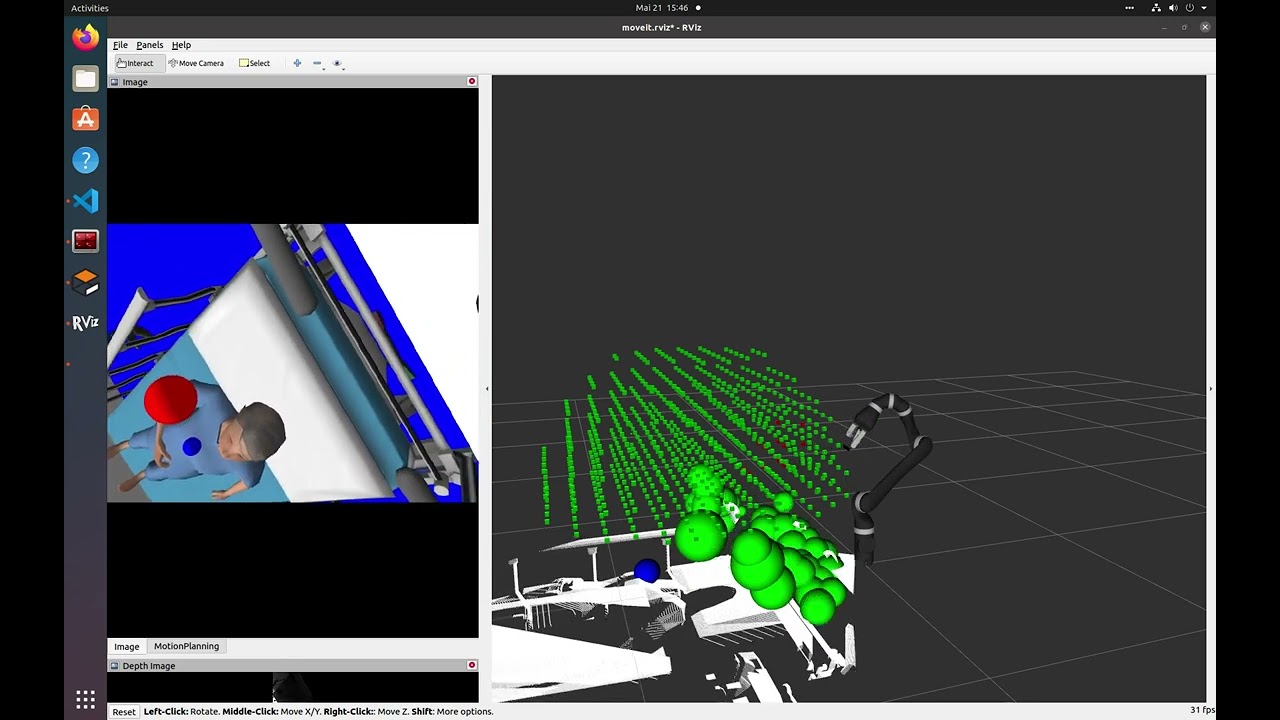Switch to the Image tab
This screenshot has height=720, width=1280.
[x=127, y=646]
